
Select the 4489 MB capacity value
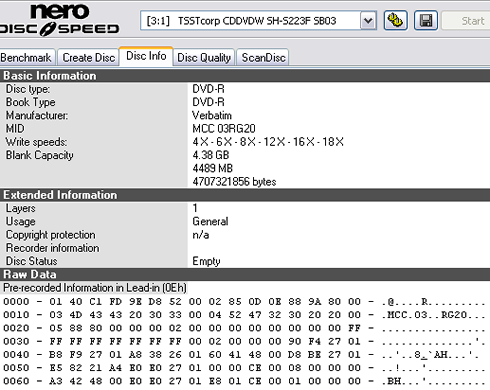pos(212,168)
